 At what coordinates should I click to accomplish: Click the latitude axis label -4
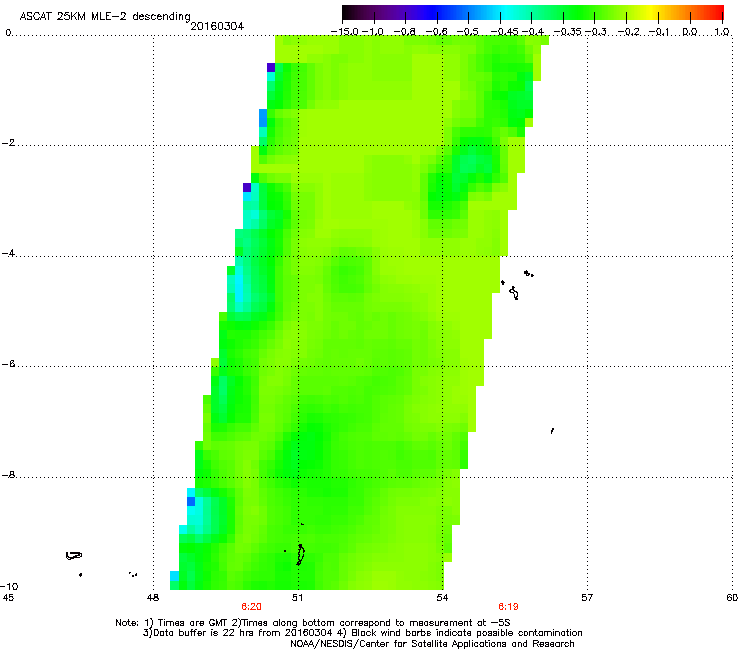pos(8,253)
